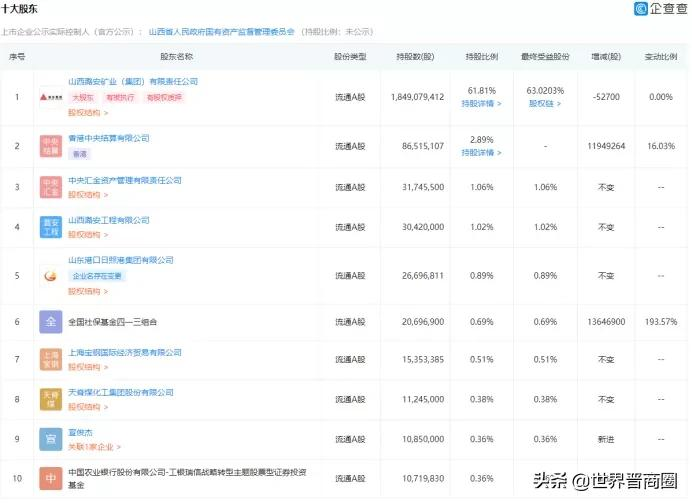
Task: Click logo icon of 中央汇金资产管理有限责任公司
Action: coord(51,187)
